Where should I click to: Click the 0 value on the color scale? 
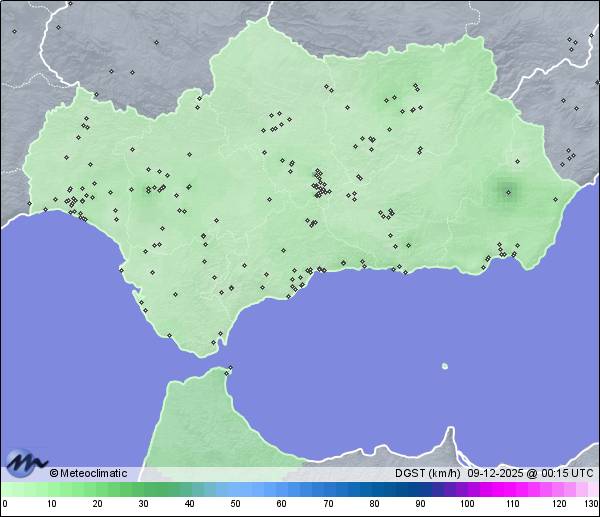[5, 504]
